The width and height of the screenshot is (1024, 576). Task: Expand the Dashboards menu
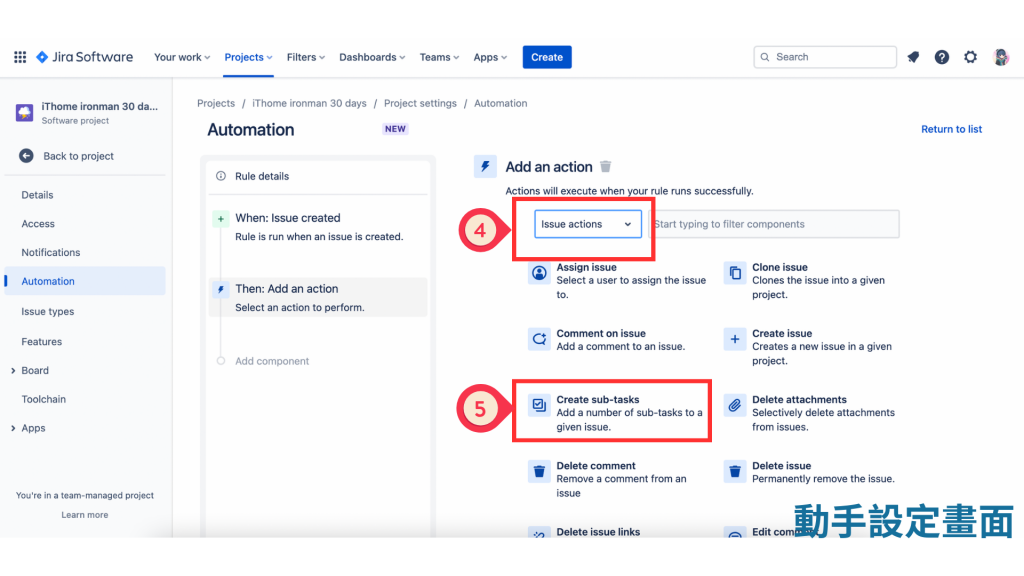coord(372,57)
